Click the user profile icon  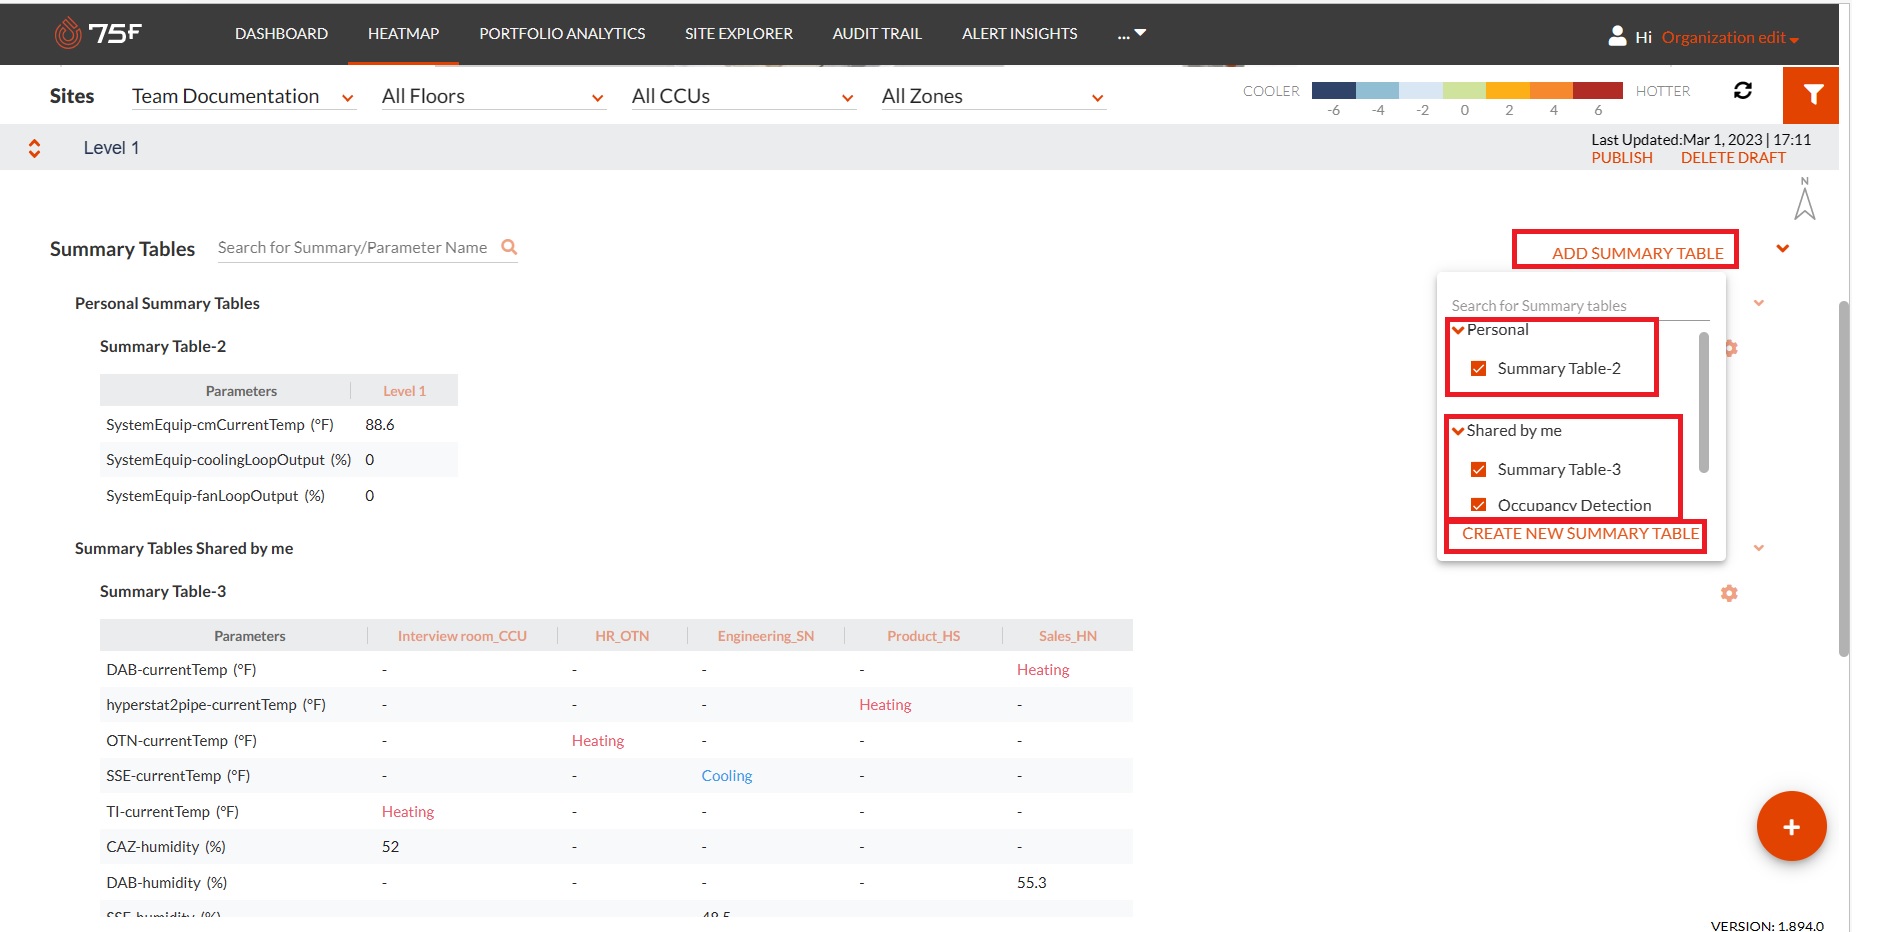[1617, 34]
